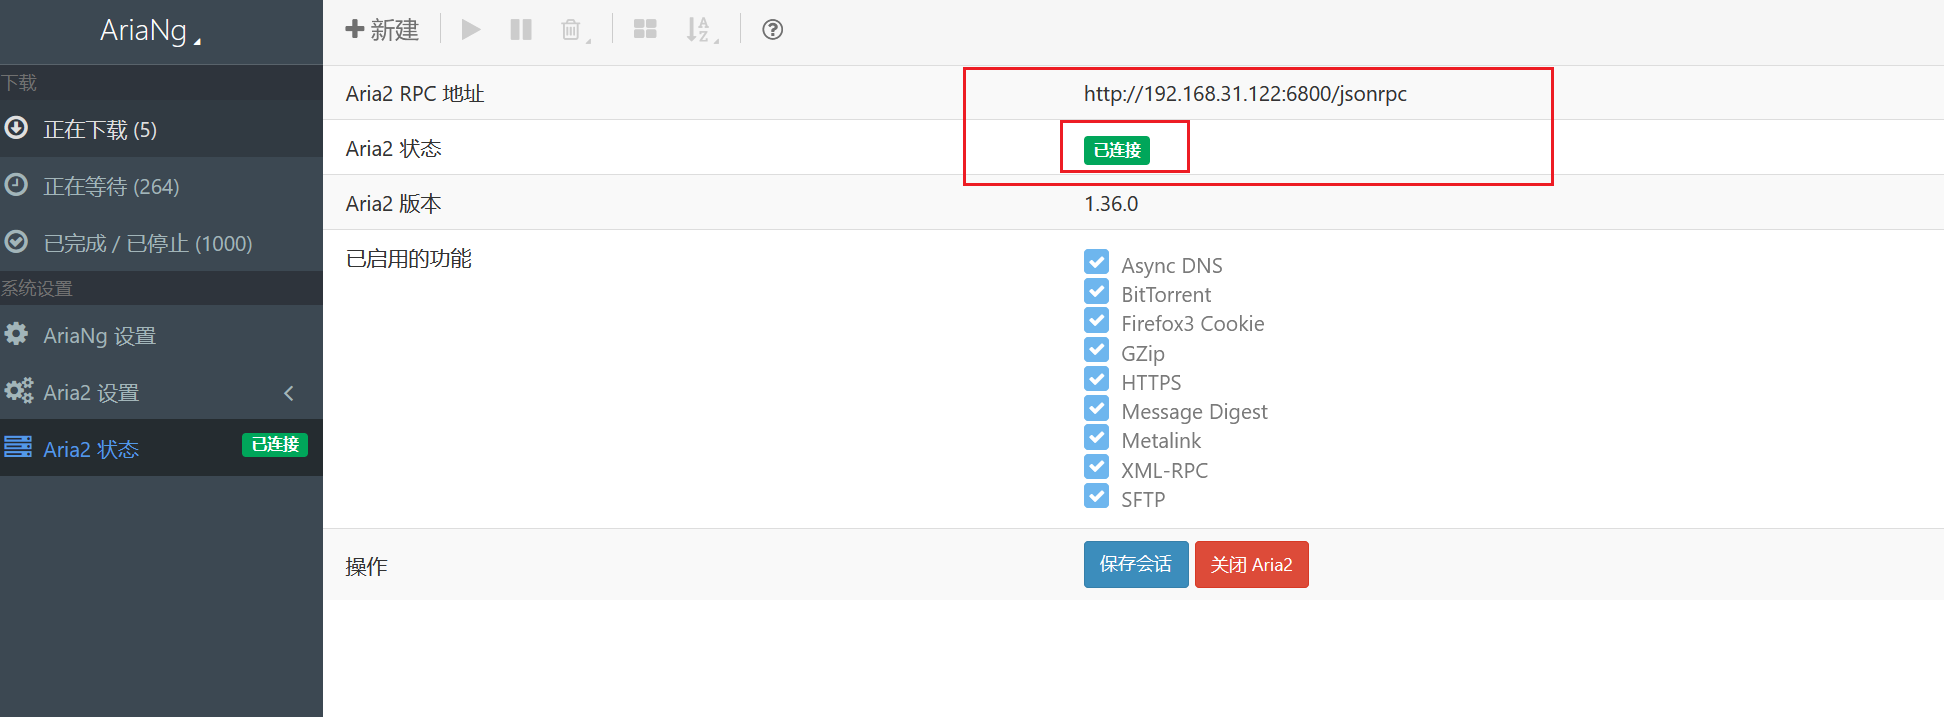Click the 已启用的功能 label

pos(408,259)
